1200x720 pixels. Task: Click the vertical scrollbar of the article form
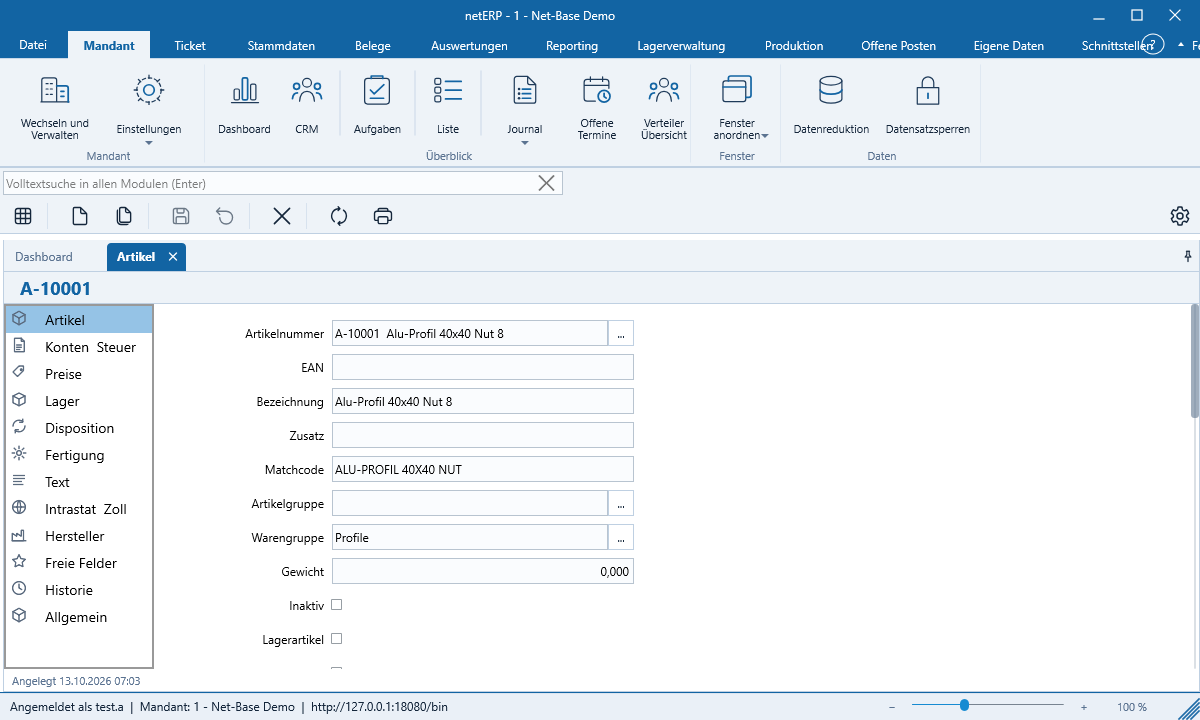click(1194, 361)
